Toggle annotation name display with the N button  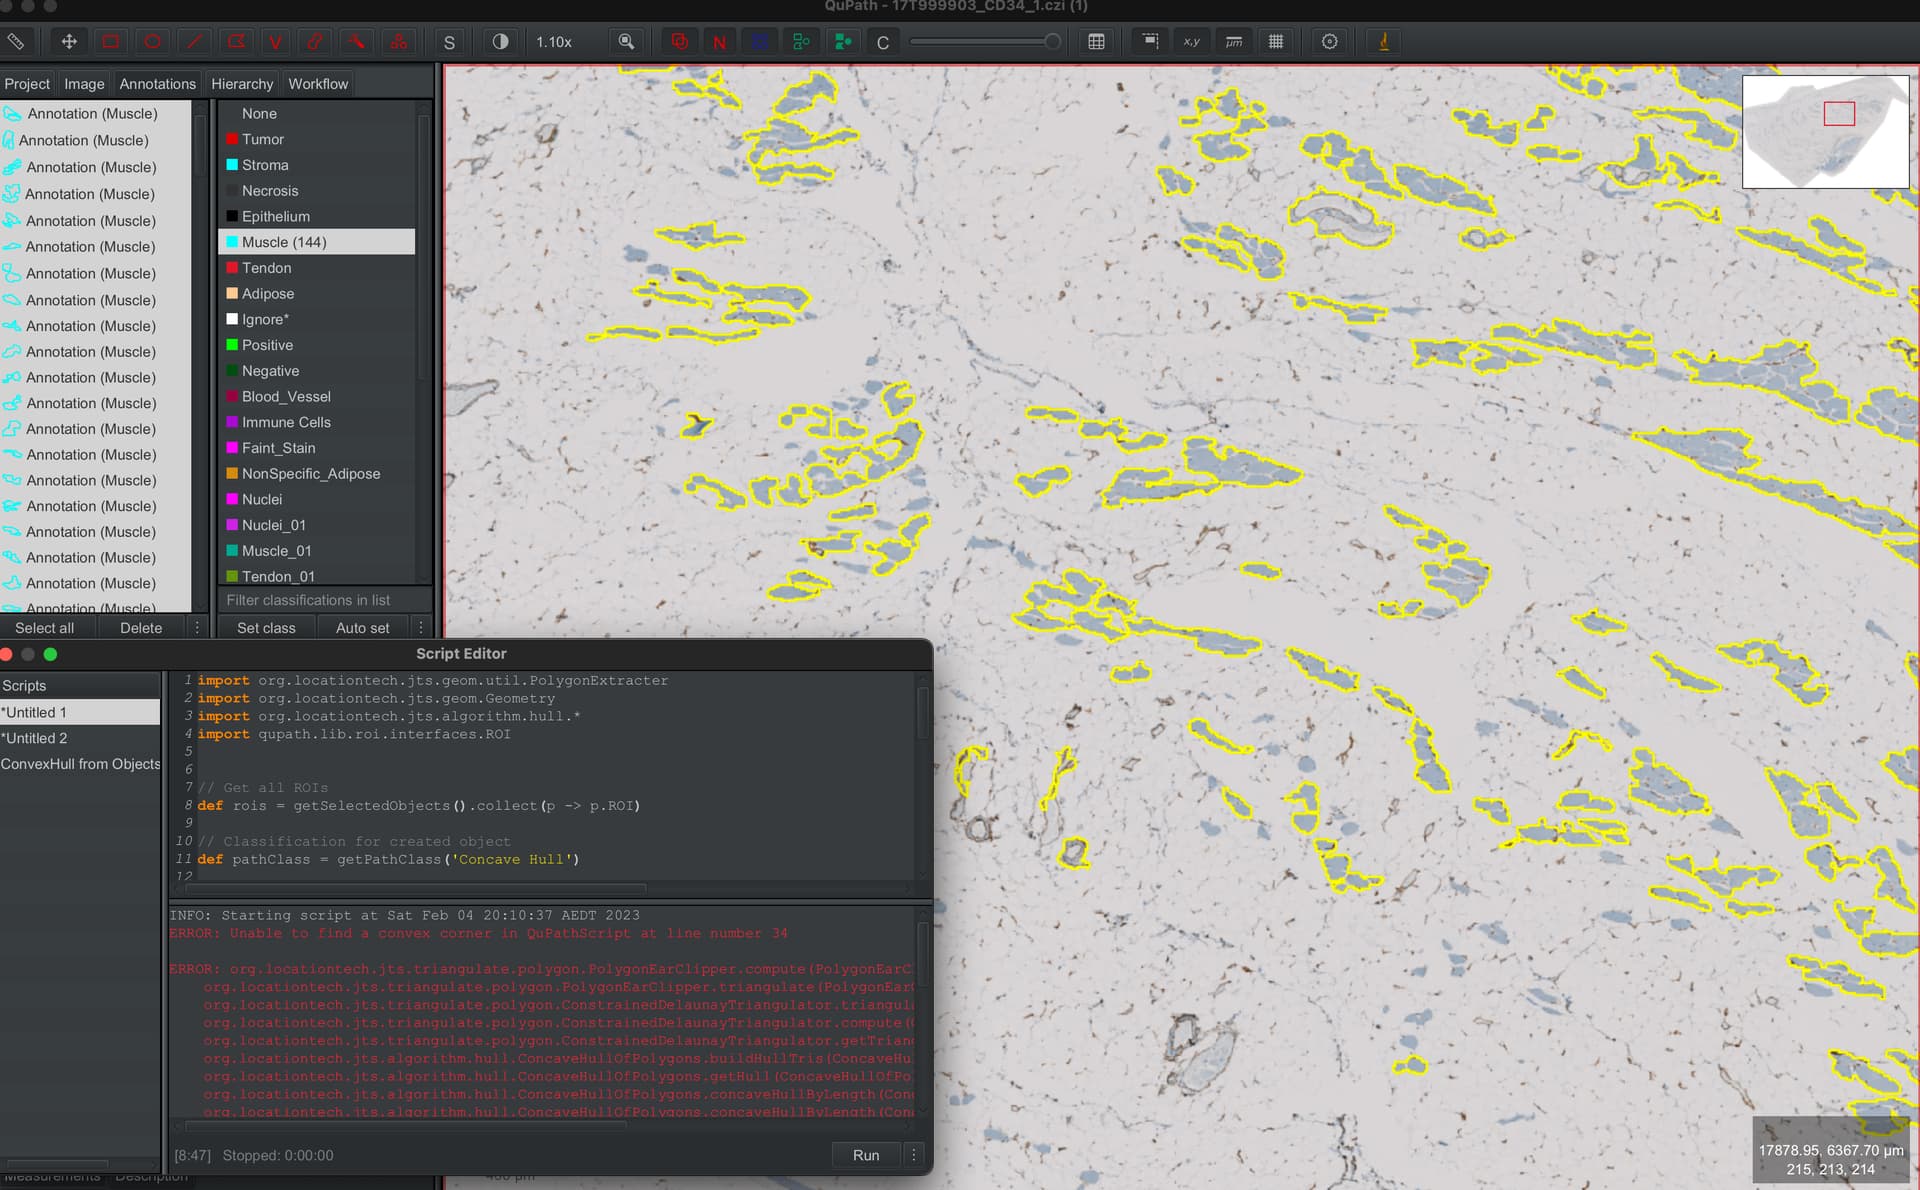720,41
